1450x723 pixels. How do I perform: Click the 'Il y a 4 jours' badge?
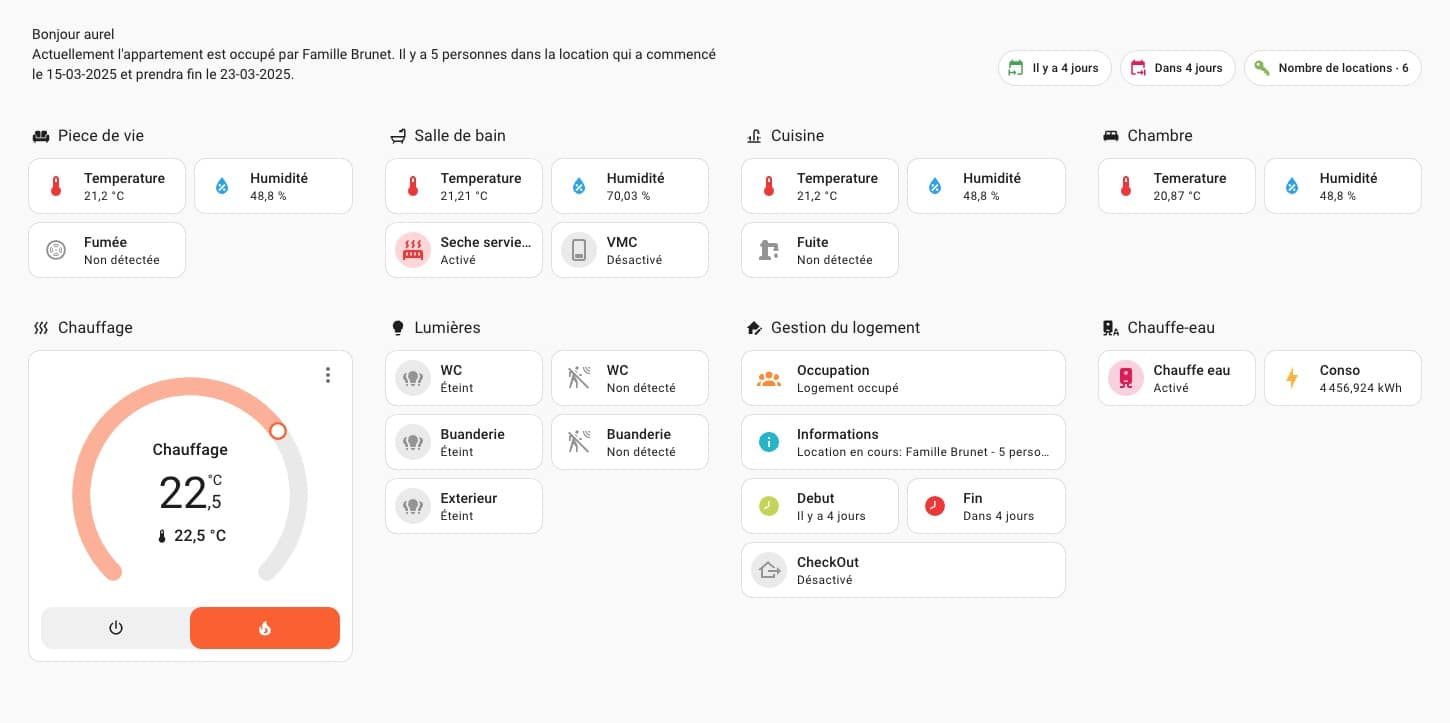(1054, 68)
